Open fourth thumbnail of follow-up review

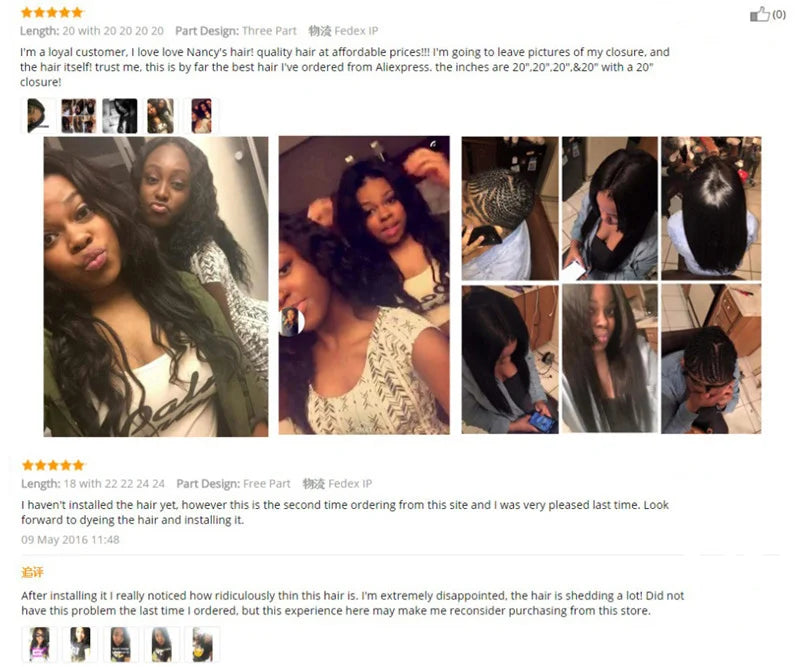pos(161,645)
